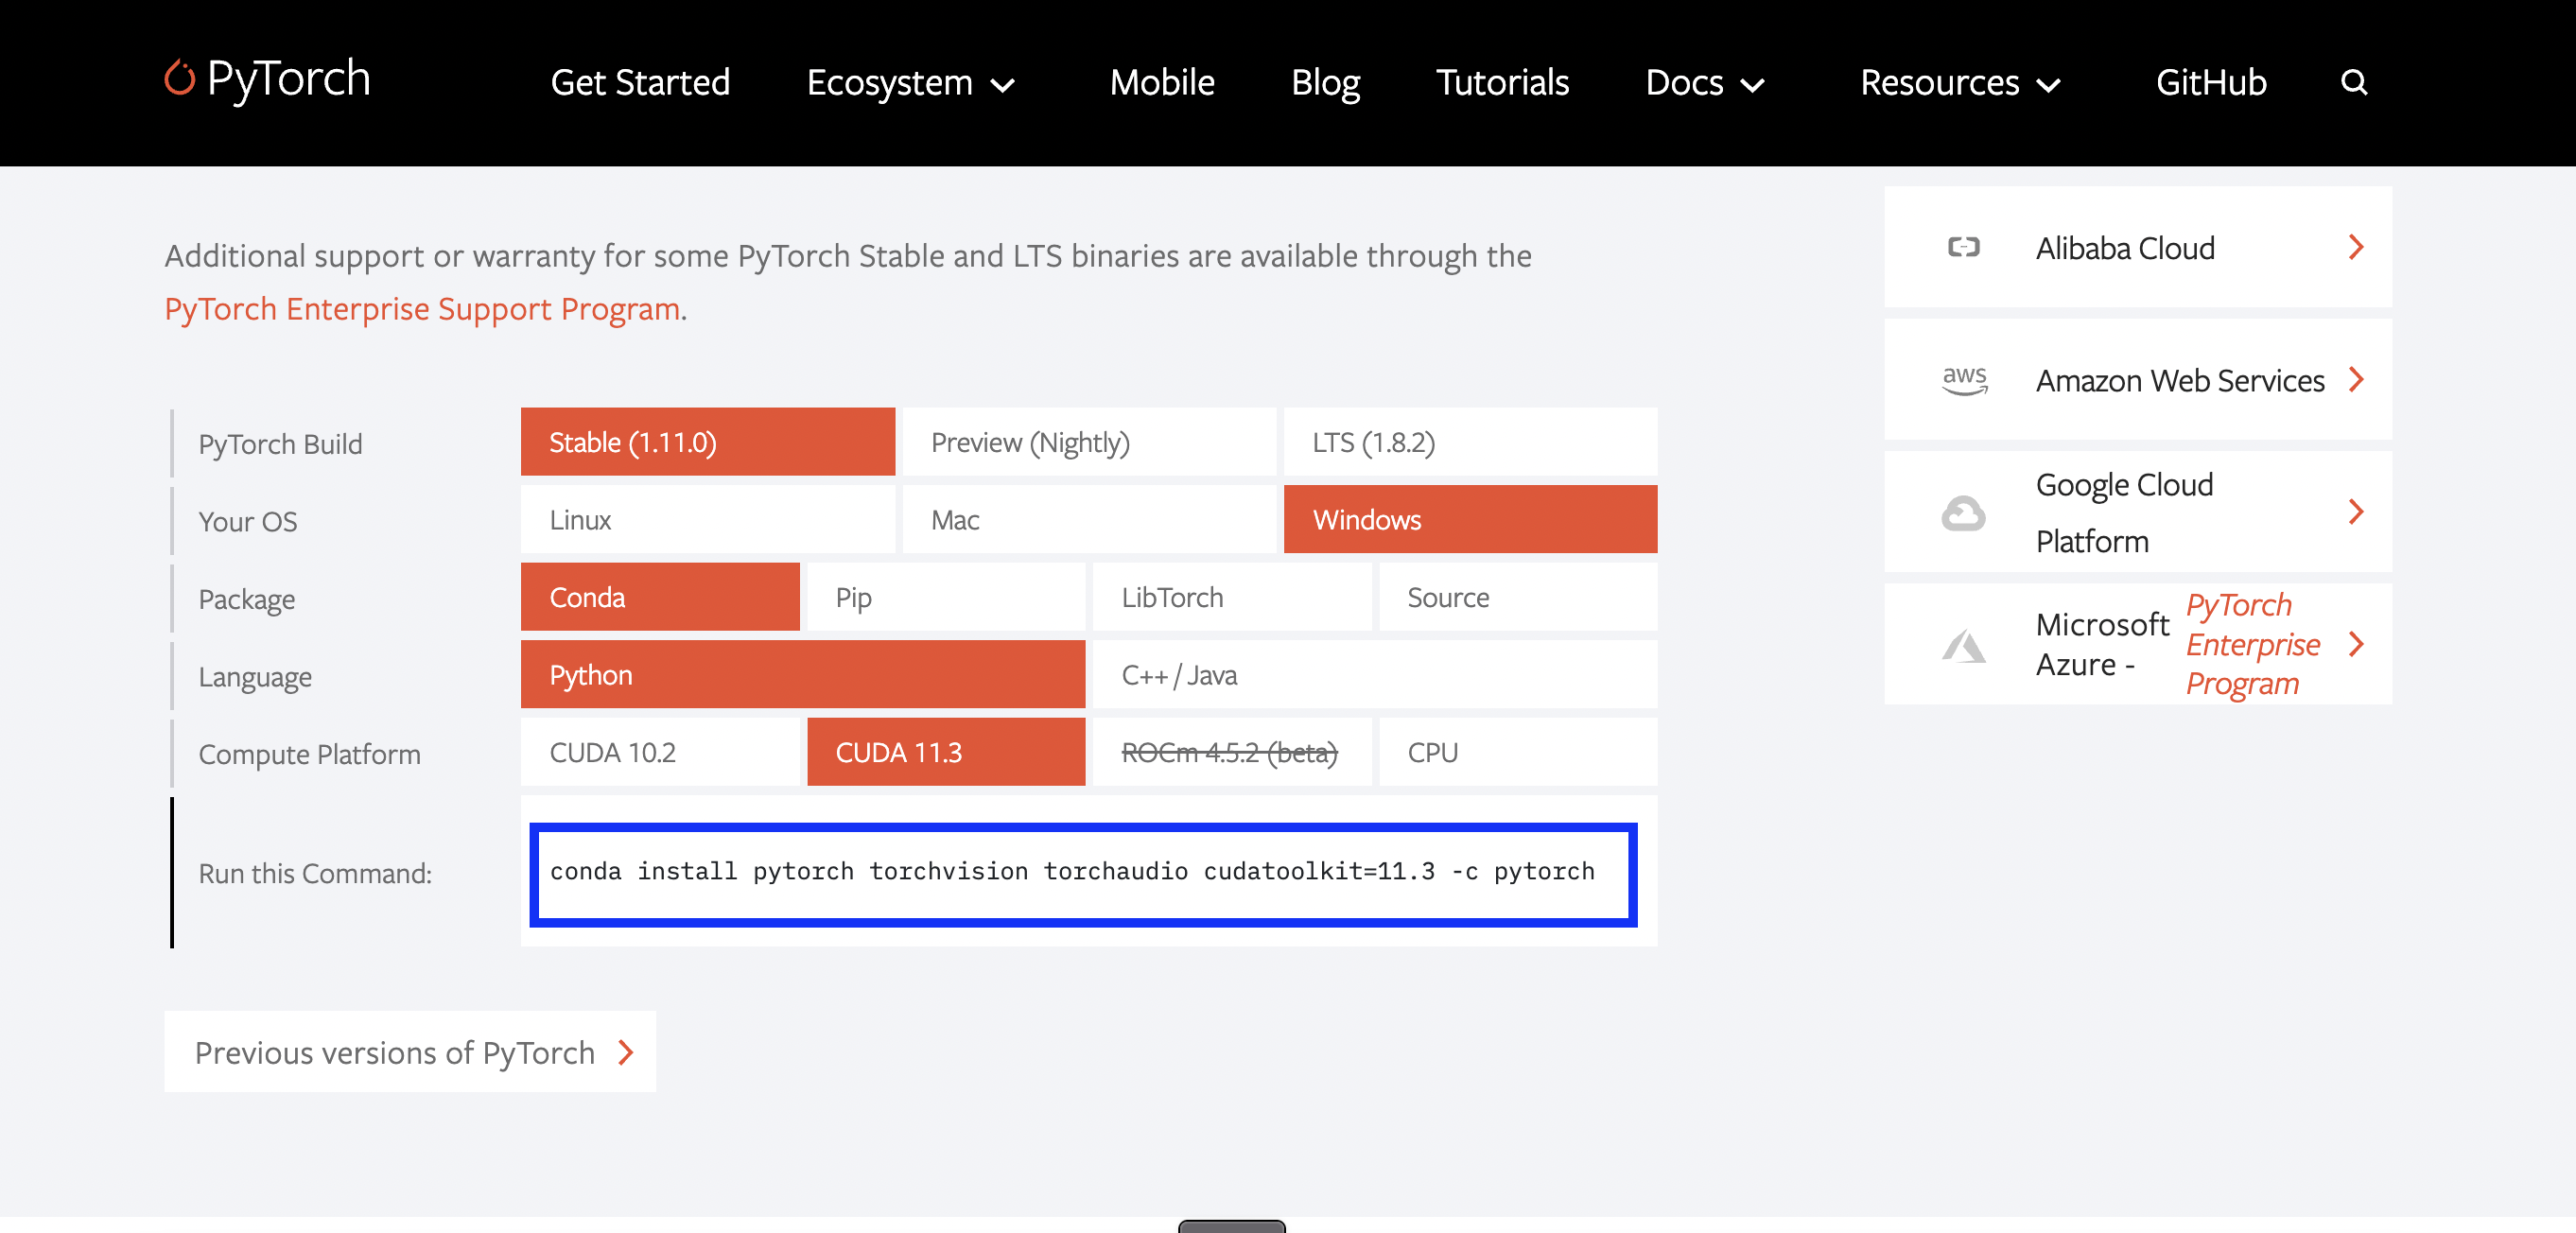Expand the Resources dropdown menu
Screen dimensions: 2576x1233
tap(1960, 82)
